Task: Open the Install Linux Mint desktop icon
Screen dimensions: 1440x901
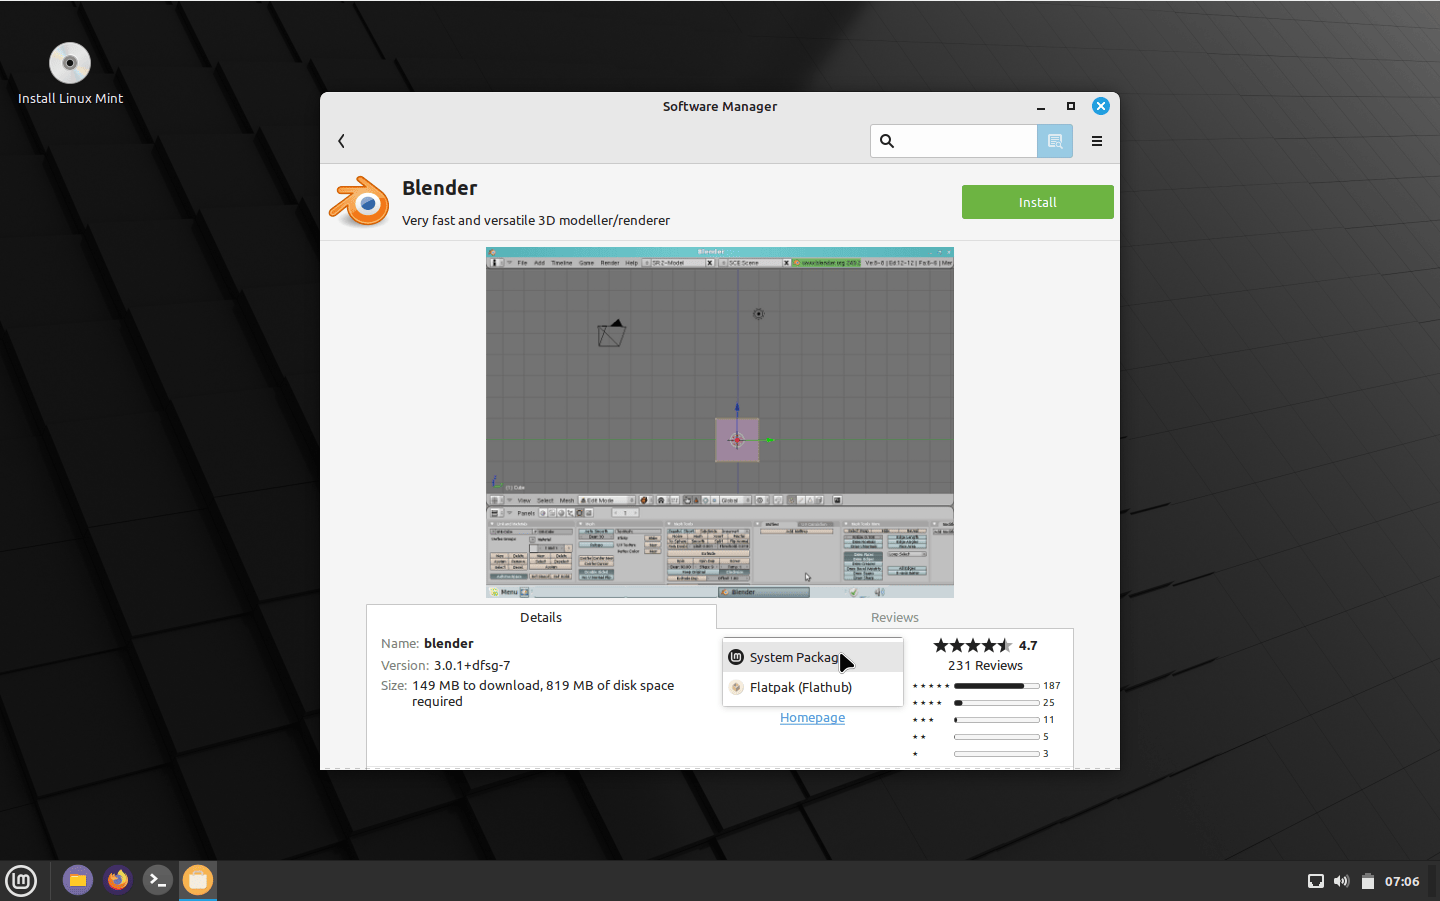Action: 70,74
